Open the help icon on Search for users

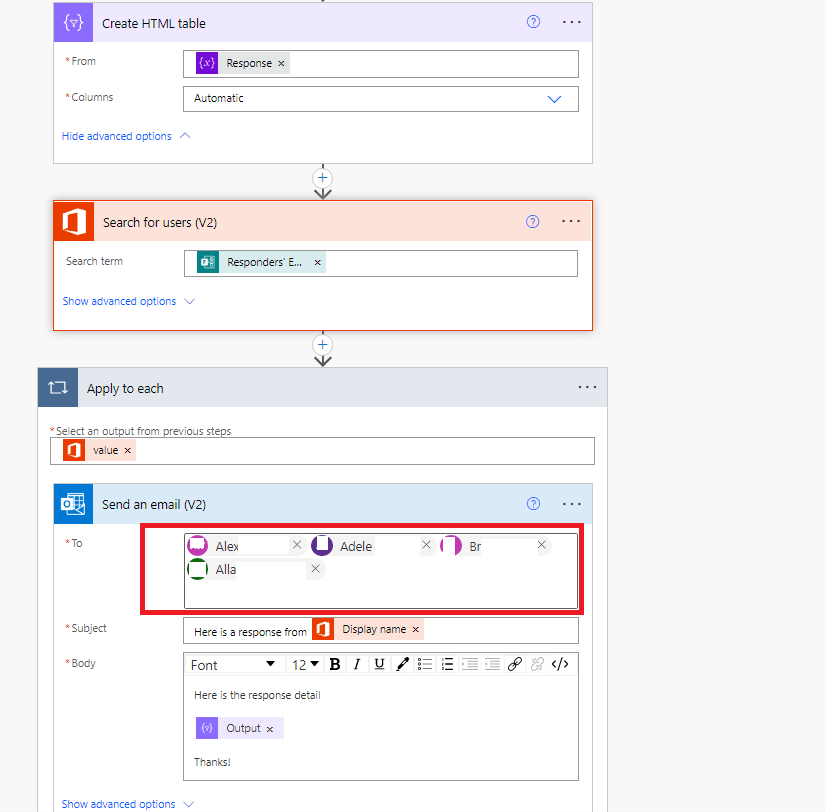[532, 221]
